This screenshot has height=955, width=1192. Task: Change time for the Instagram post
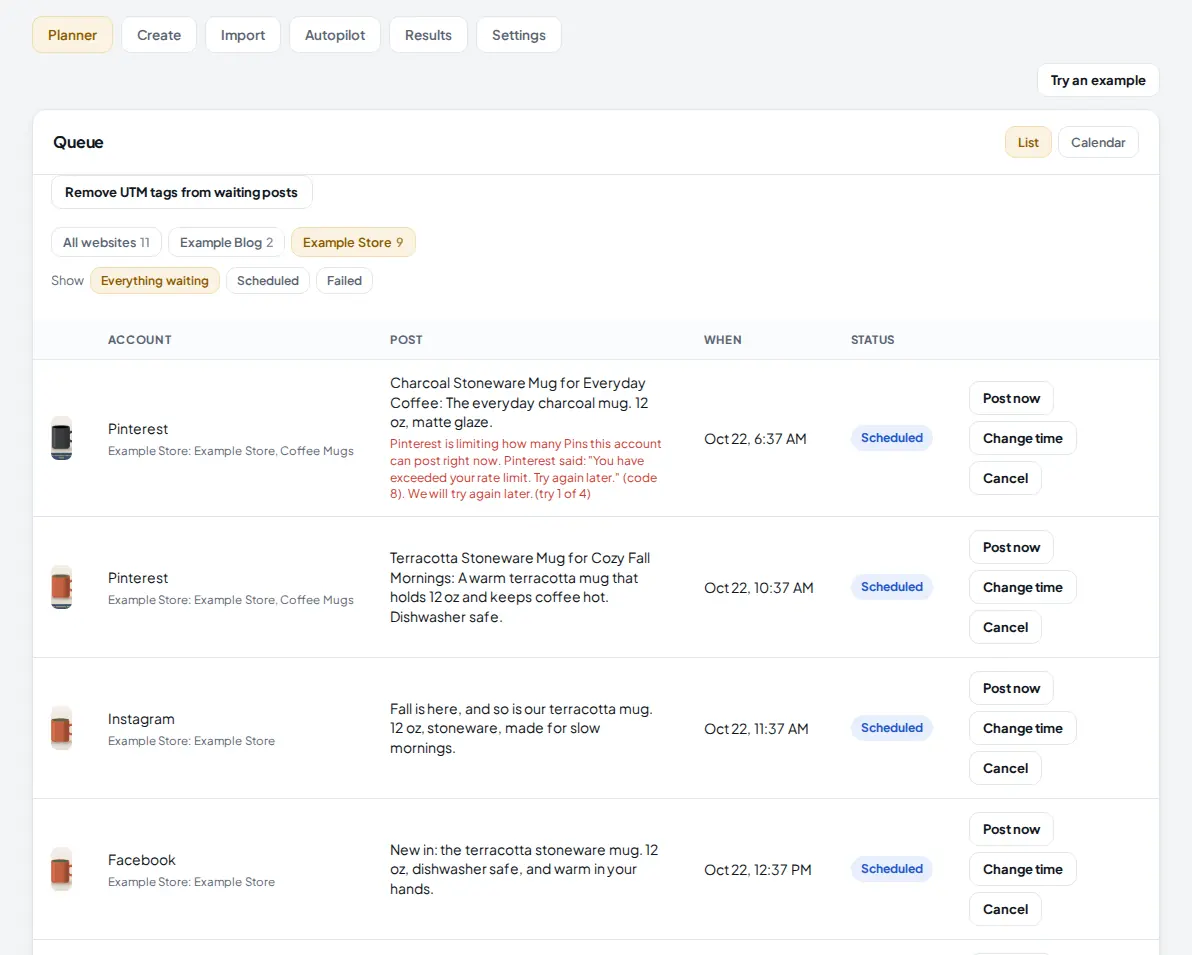tap(1022, 728)
